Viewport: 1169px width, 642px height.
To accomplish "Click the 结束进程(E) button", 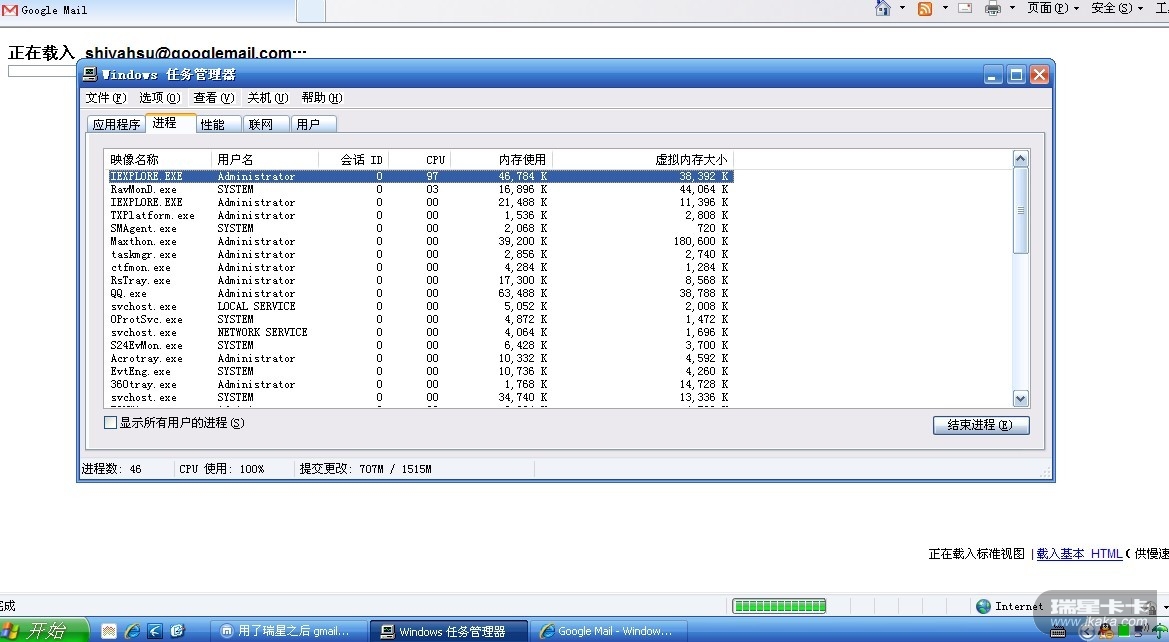I will tap(981, 425).
